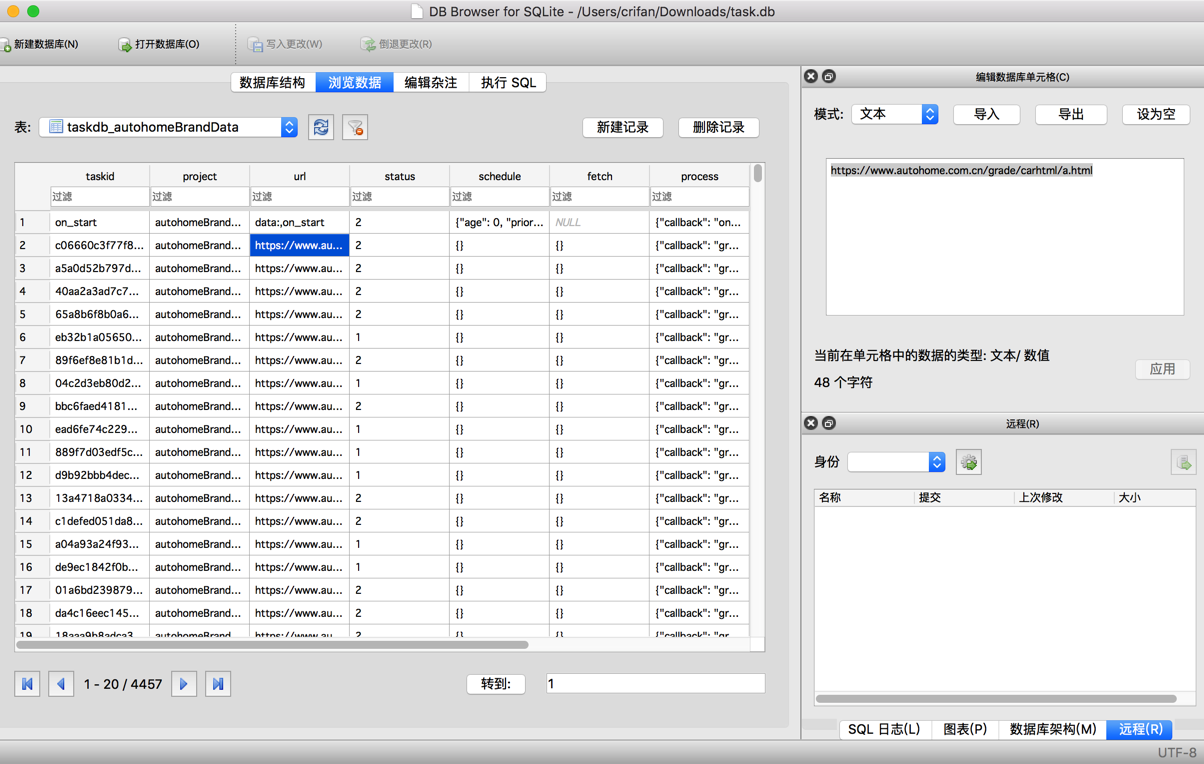The image size is (1204, 764).
Task: Open SQL Log bottom tab
Action: coord(884,729)
